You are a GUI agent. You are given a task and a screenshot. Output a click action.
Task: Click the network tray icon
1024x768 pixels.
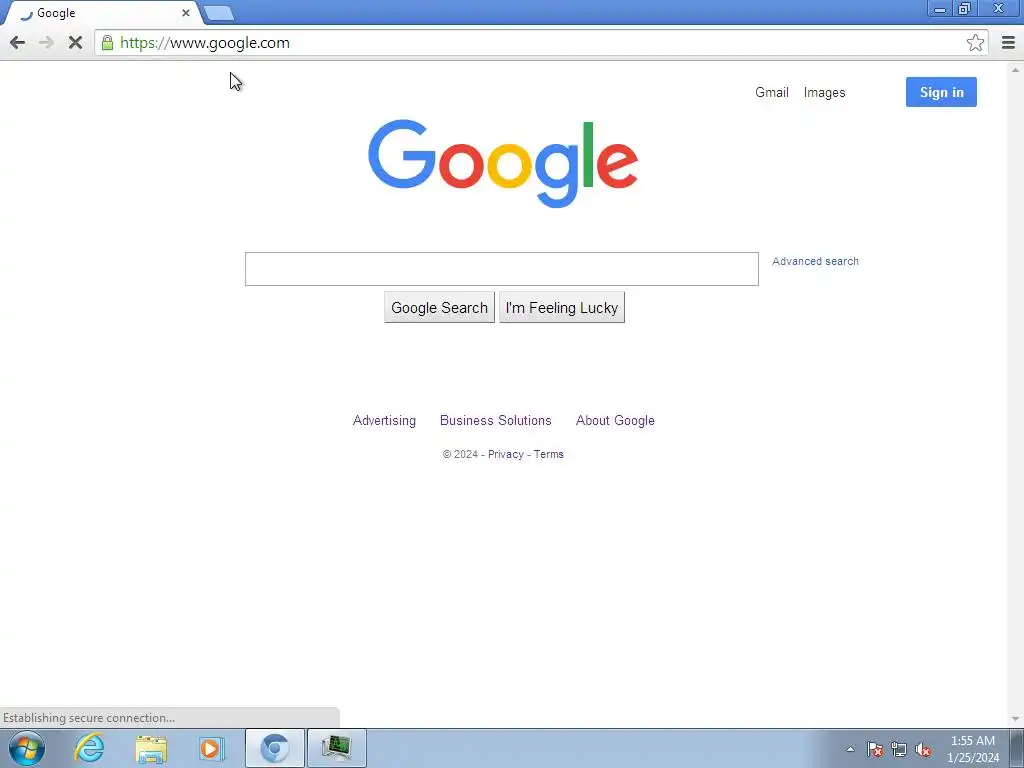(x=899, y=749)
